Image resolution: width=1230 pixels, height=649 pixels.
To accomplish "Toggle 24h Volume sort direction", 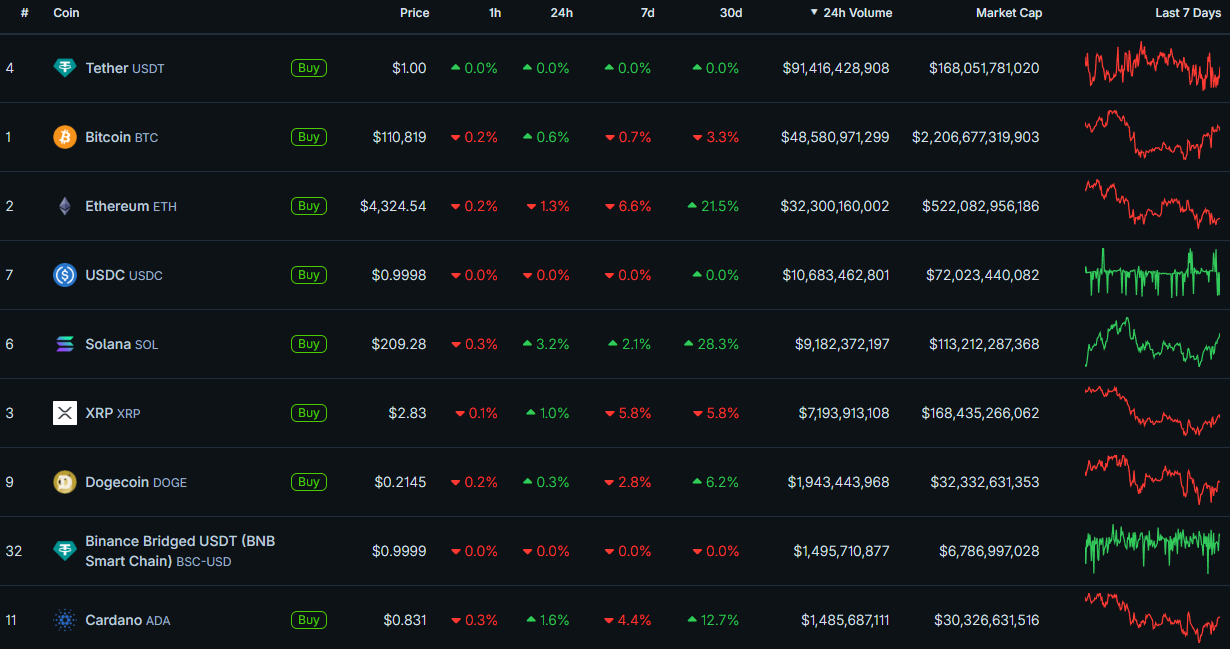I will [851, 13].
